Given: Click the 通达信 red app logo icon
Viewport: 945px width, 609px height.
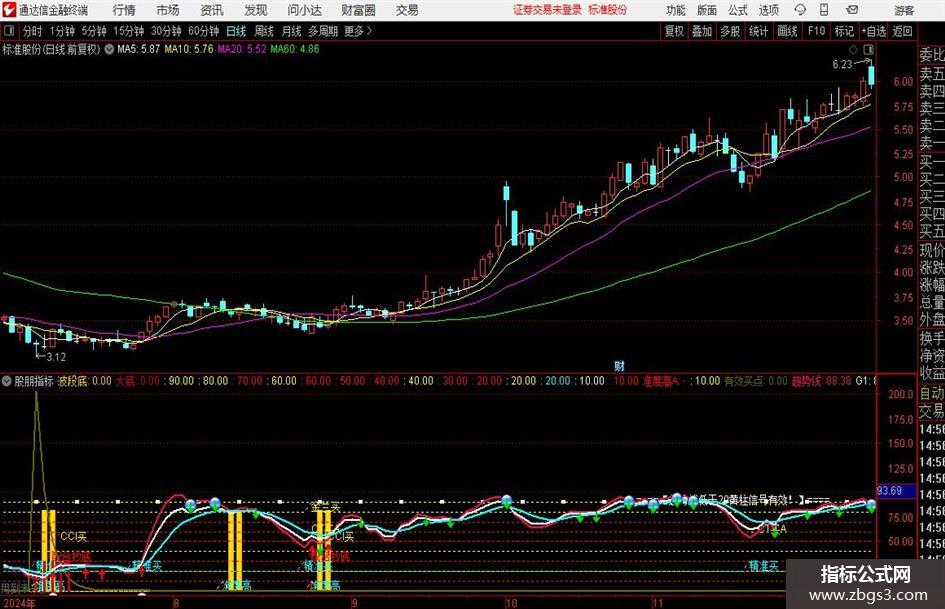Looking at the screenshot, I should (x=9, y=10).
